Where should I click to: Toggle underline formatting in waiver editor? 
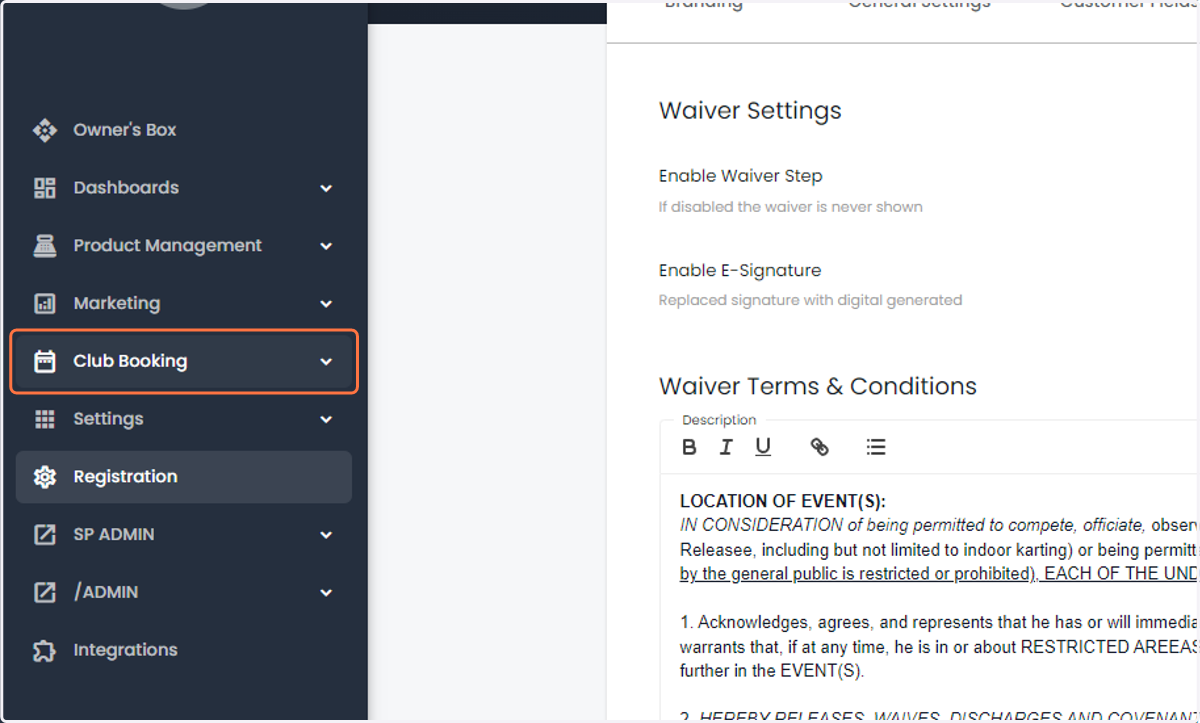[763, 447]
